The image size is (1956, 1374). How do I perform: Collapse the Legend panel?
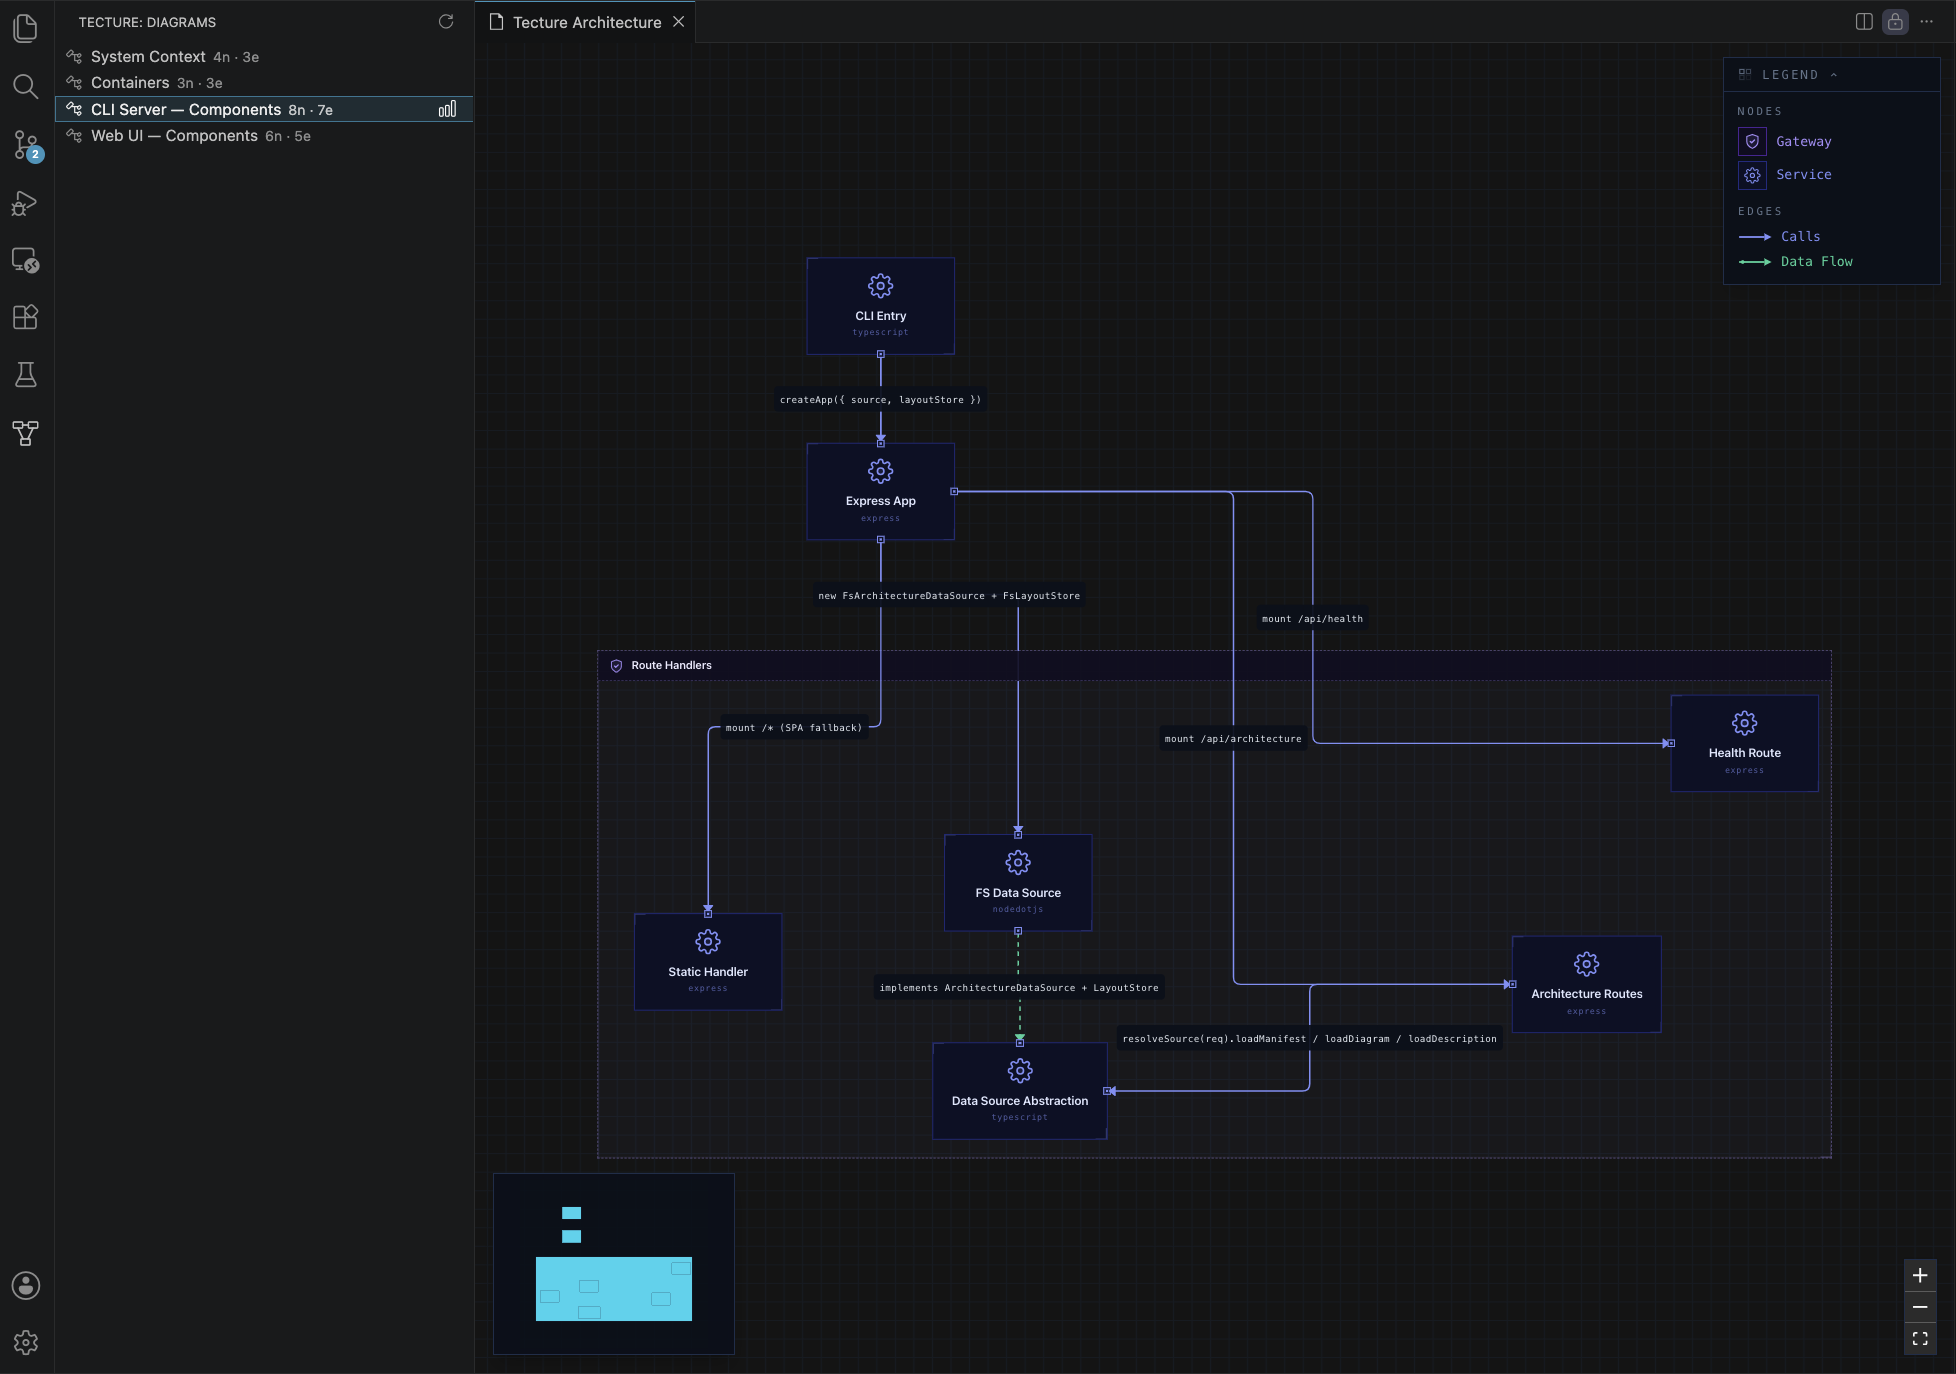(x=1834, y=75)
